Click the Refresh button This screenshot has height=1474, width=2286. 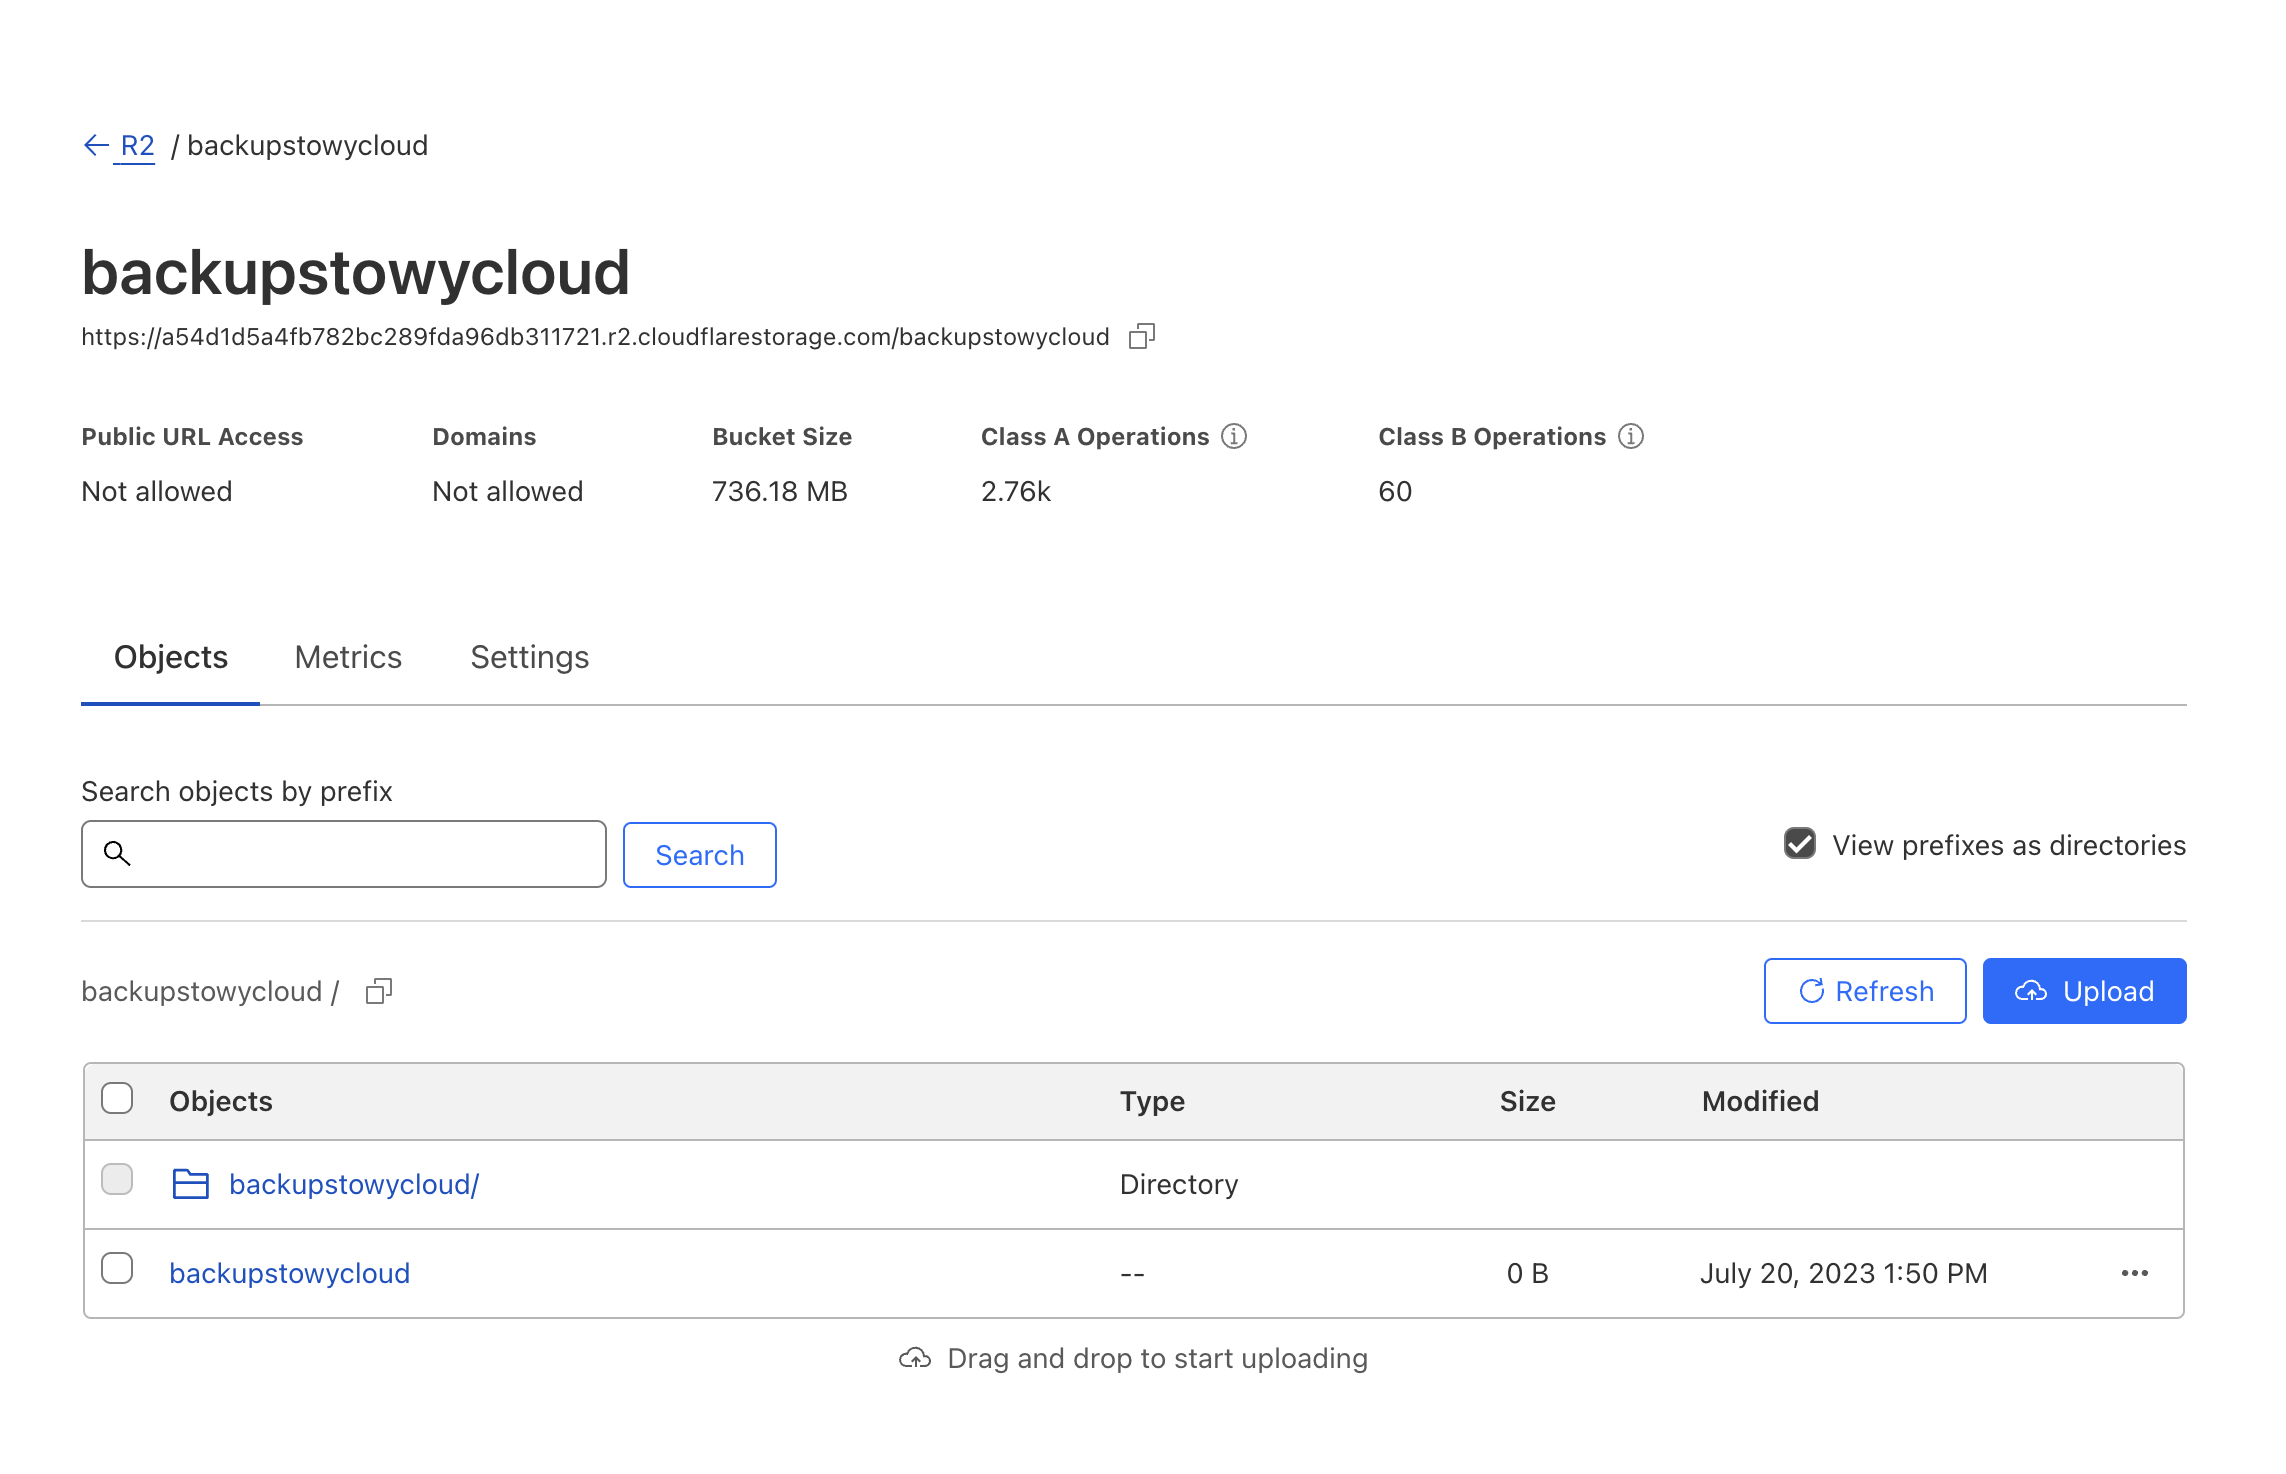(1865, 991)
